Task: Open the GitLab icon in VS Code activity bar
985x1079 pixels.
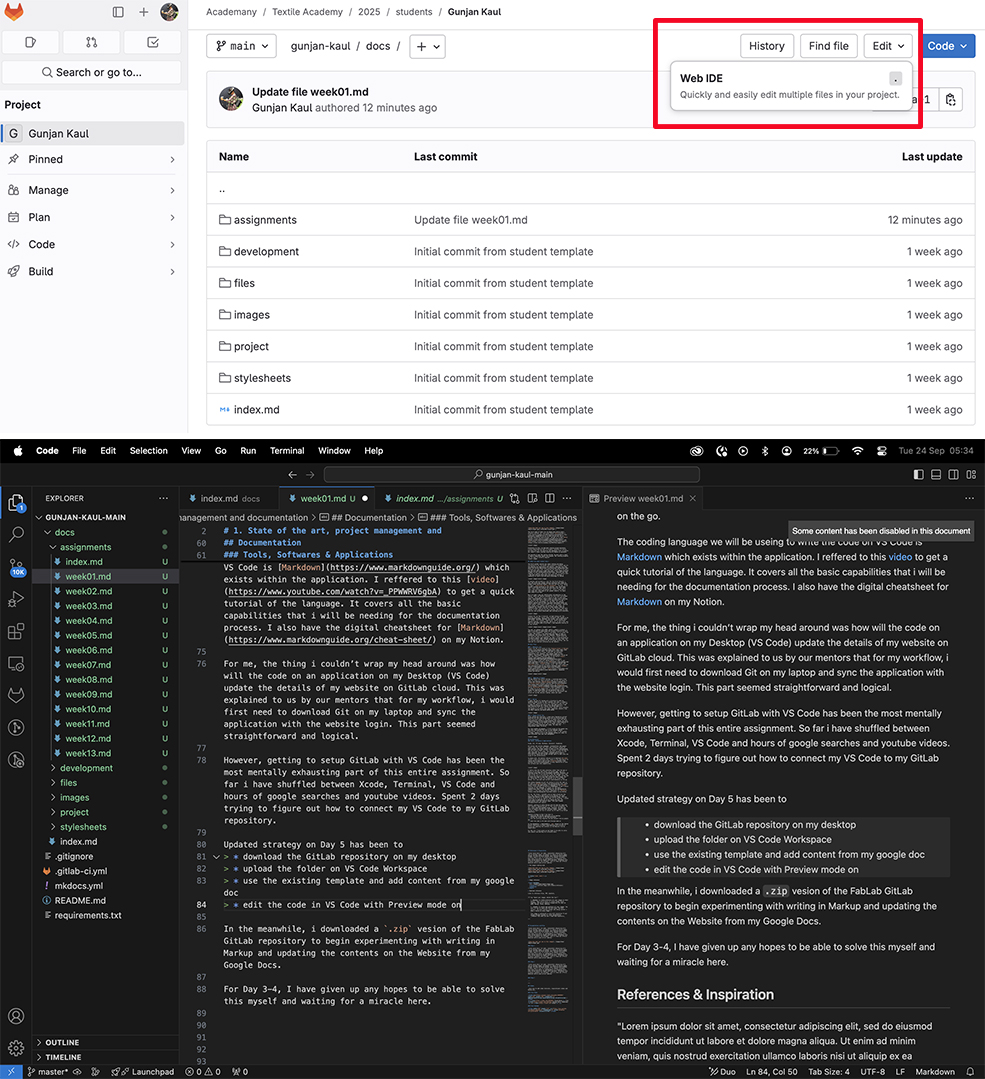Action: (x=16, y=695)
